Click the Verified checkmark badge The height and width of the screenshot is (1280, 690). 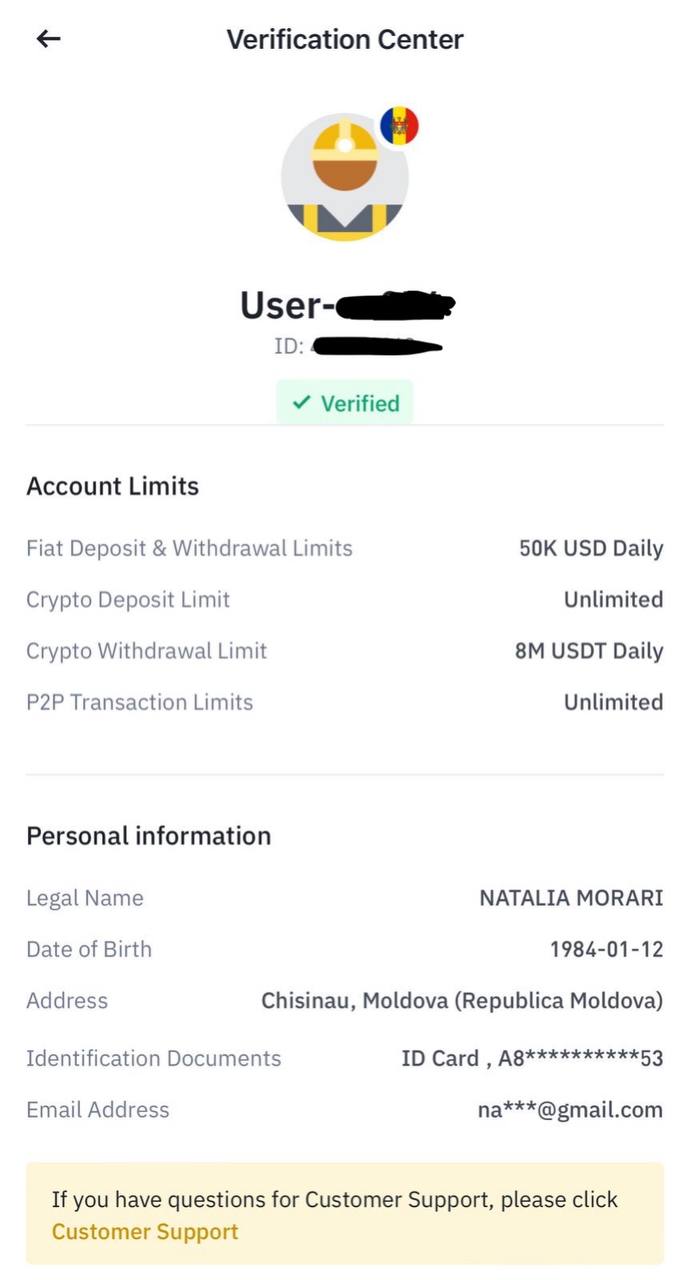click(x=345, y=403)
